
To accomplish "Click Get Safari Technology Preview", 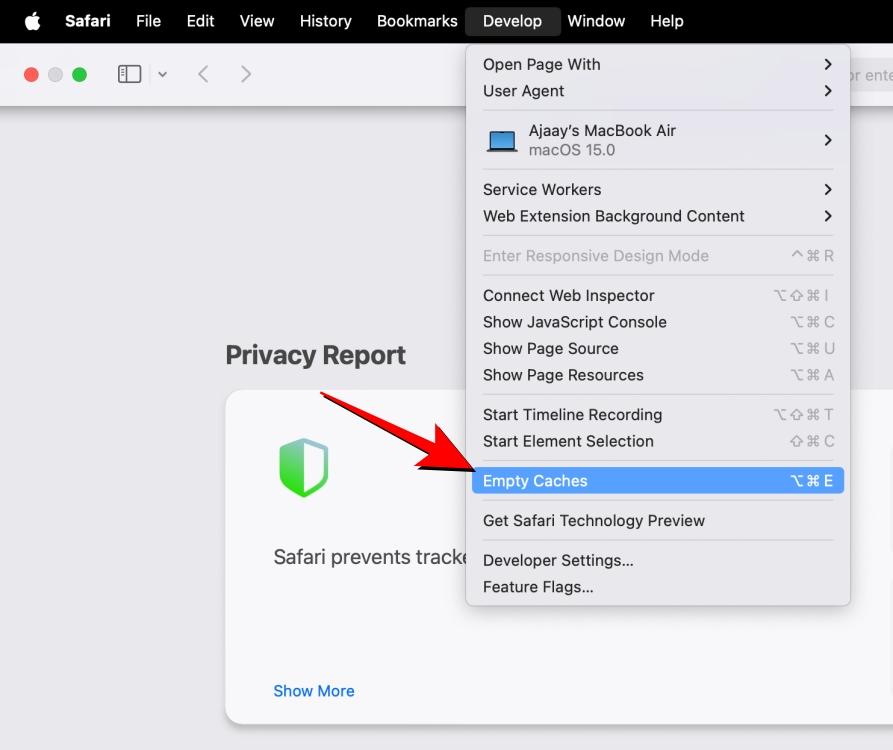I will pos(658,521).
